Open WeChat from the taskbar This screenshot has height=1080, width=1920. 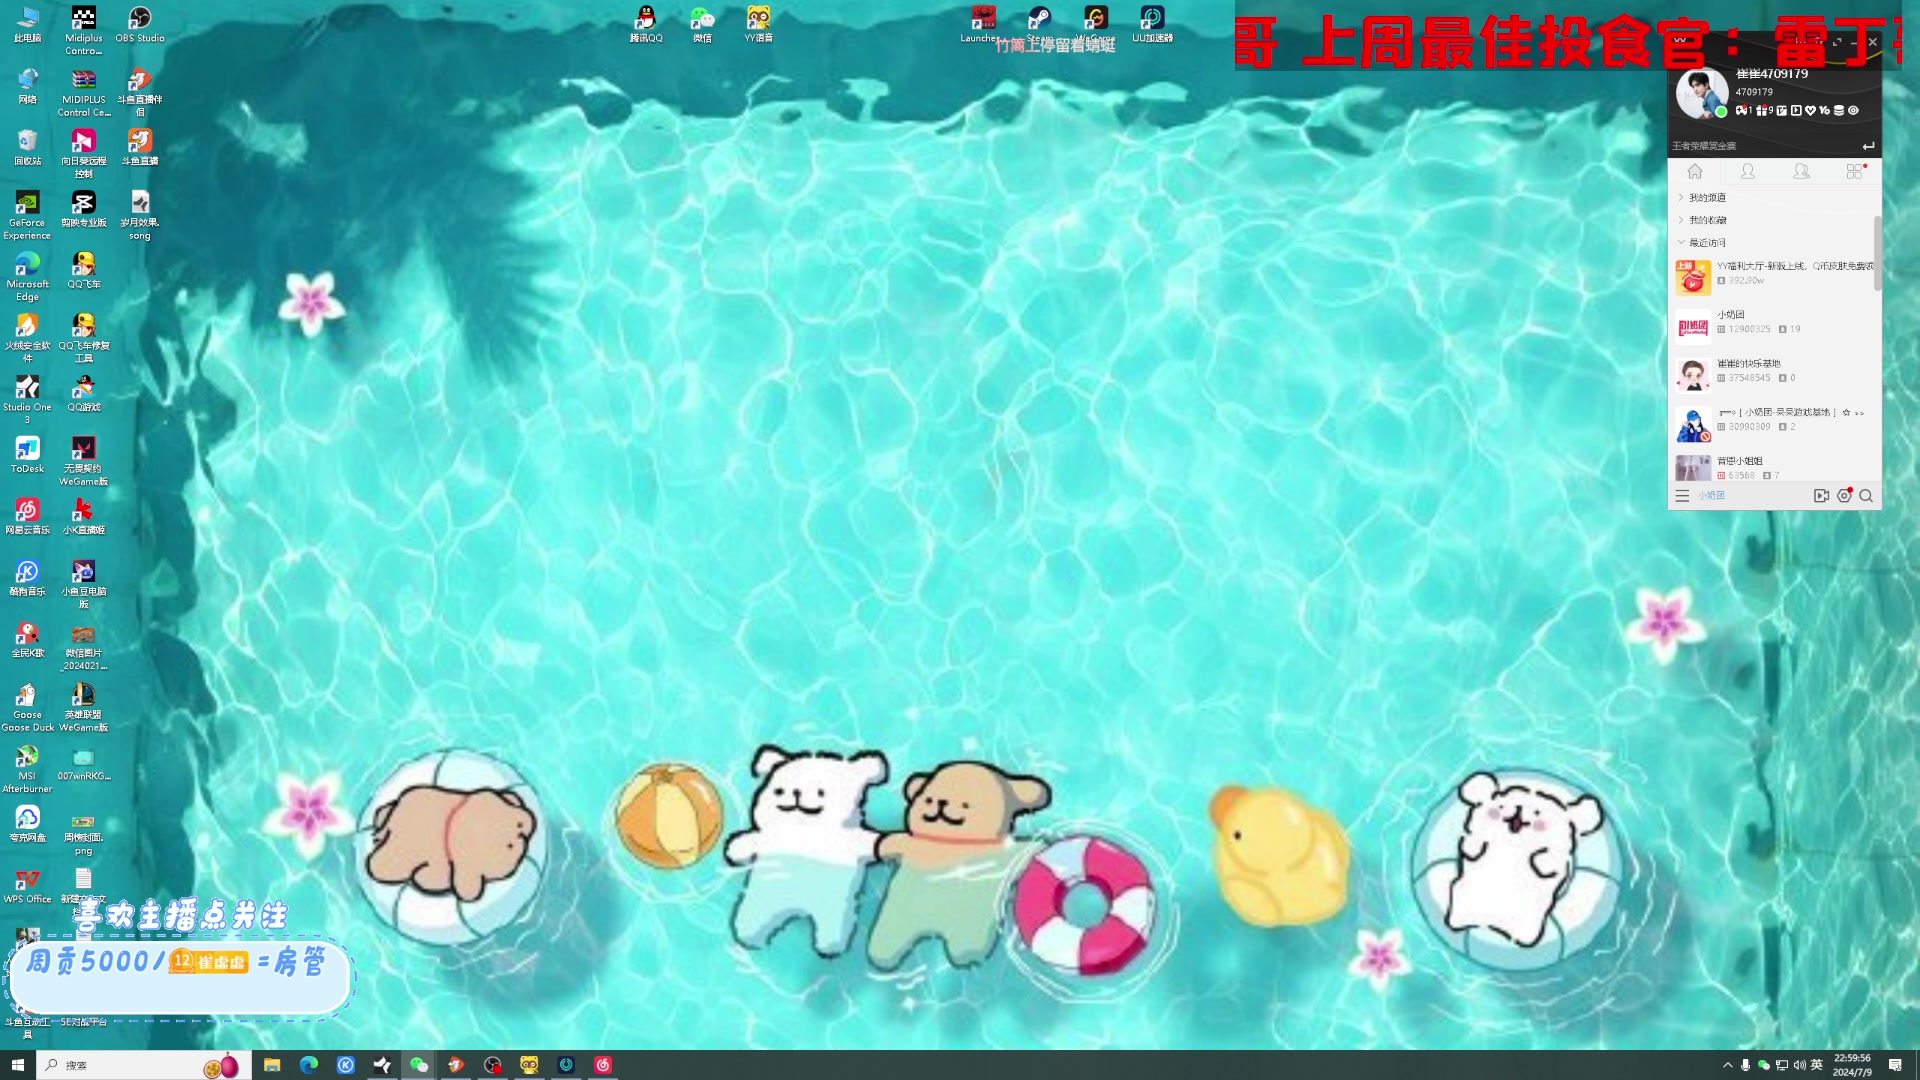(419, 1065)
